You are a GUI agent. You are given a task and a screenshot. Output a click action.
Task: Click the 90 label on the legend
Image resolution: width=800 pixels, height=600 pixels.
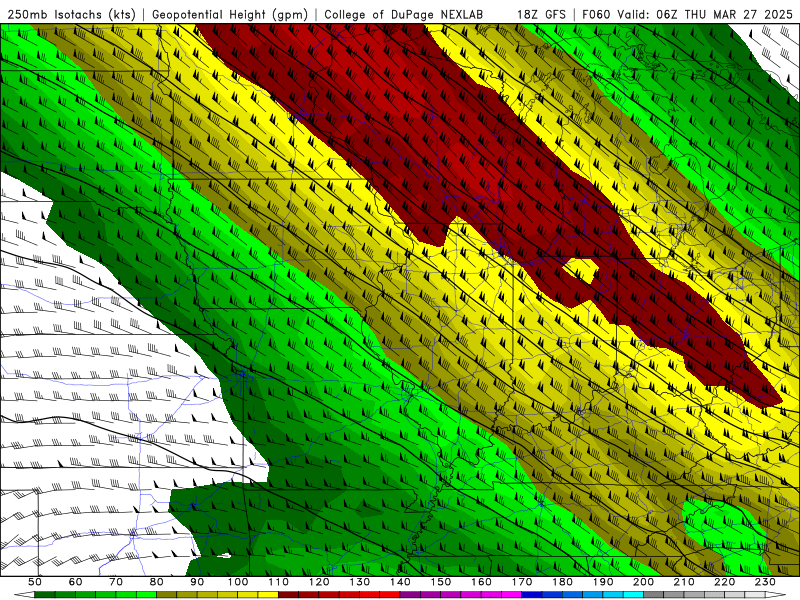(x=197, y=582)
